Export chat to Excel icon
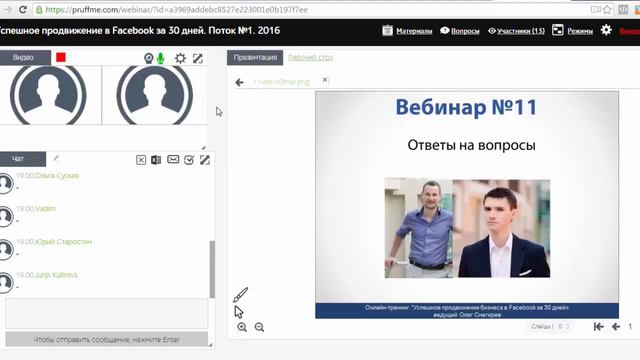The height and width of the screenshot is (360, 640). click(x=156, y=160)
